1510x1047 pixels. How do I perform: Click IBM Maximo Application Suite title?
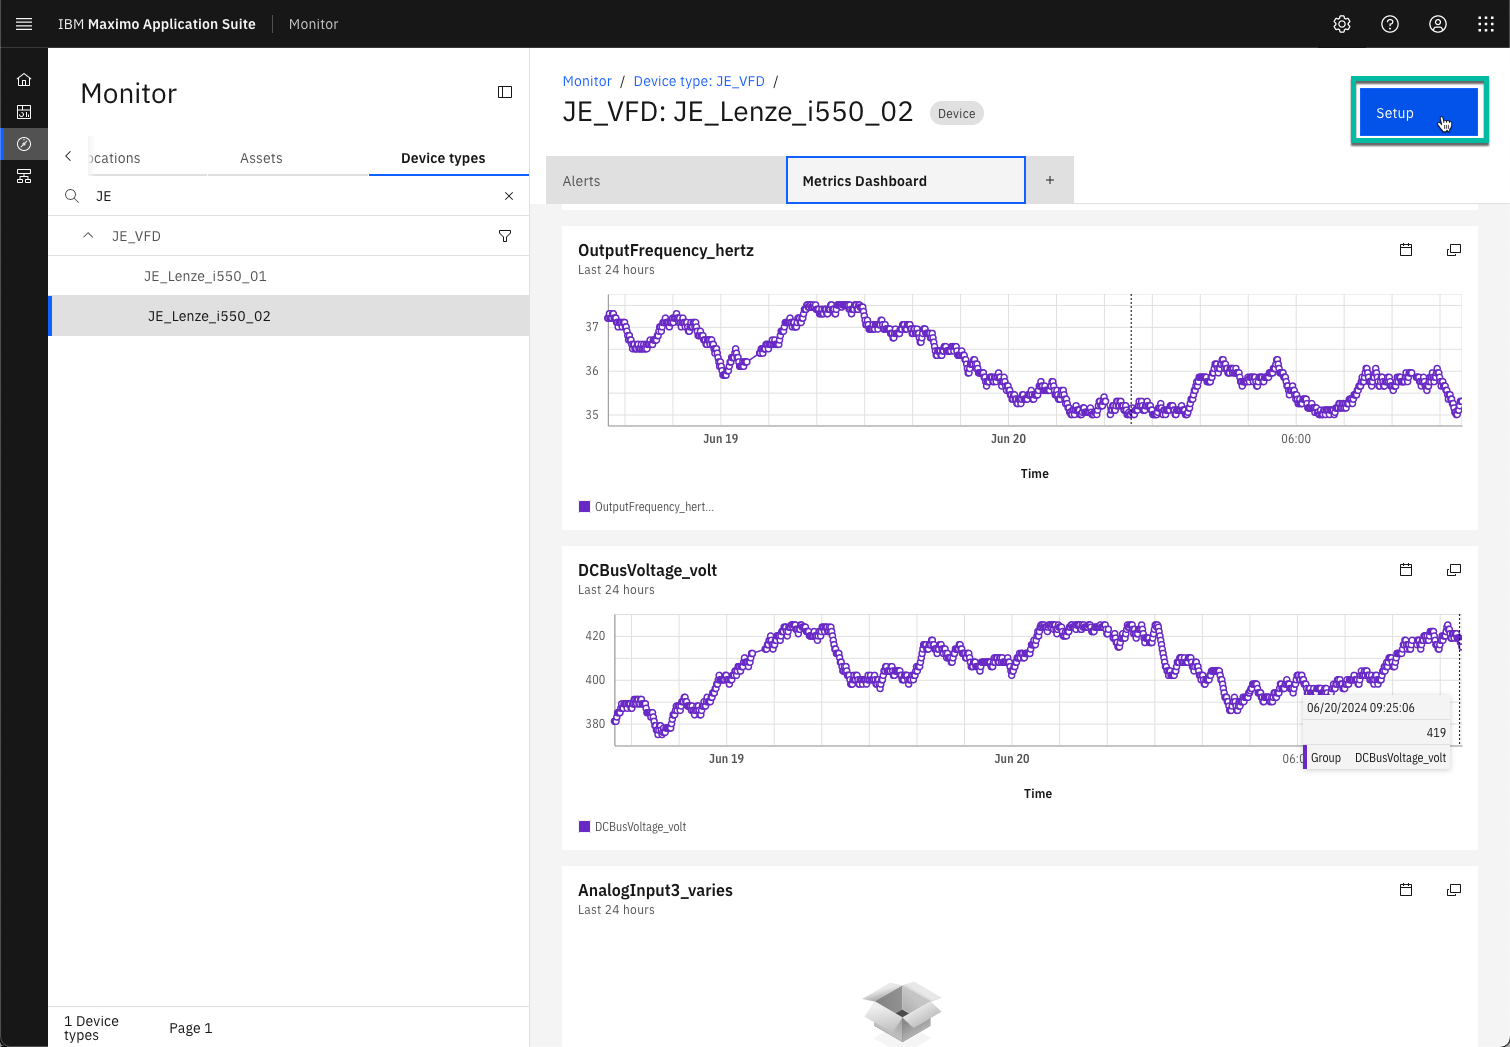tap(157, 24)
